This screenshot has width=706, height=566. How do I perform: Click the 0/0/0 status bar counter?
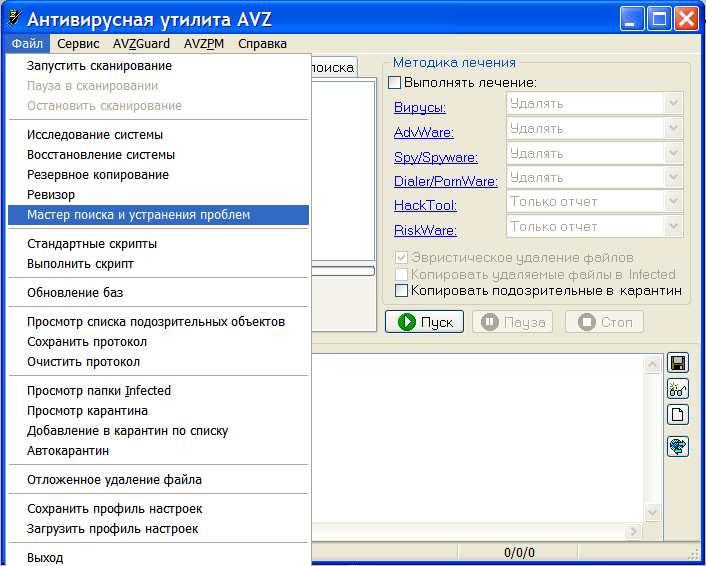point(519,552)
